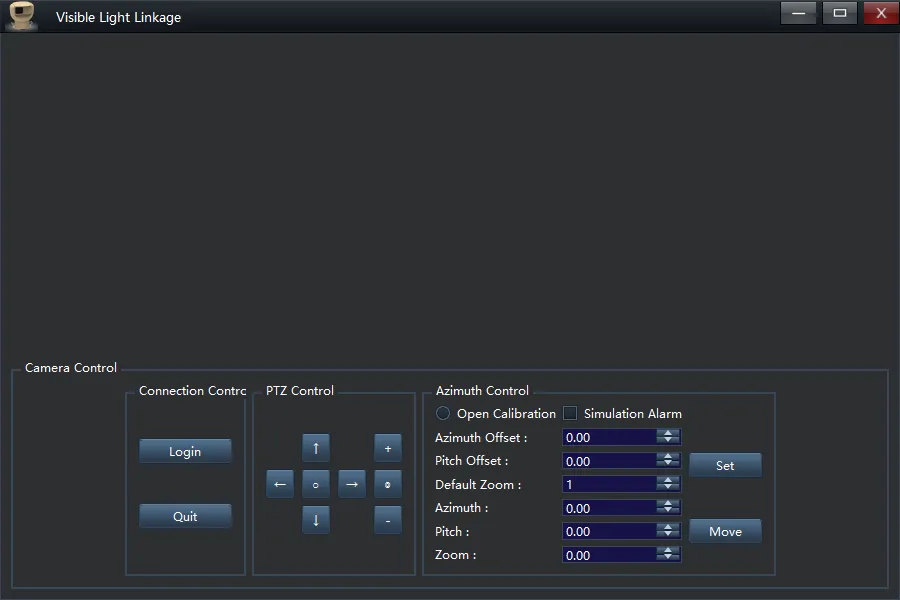Pan camera with the left arrow button
This screenshot has width=900, height=600.
[280, 484]
